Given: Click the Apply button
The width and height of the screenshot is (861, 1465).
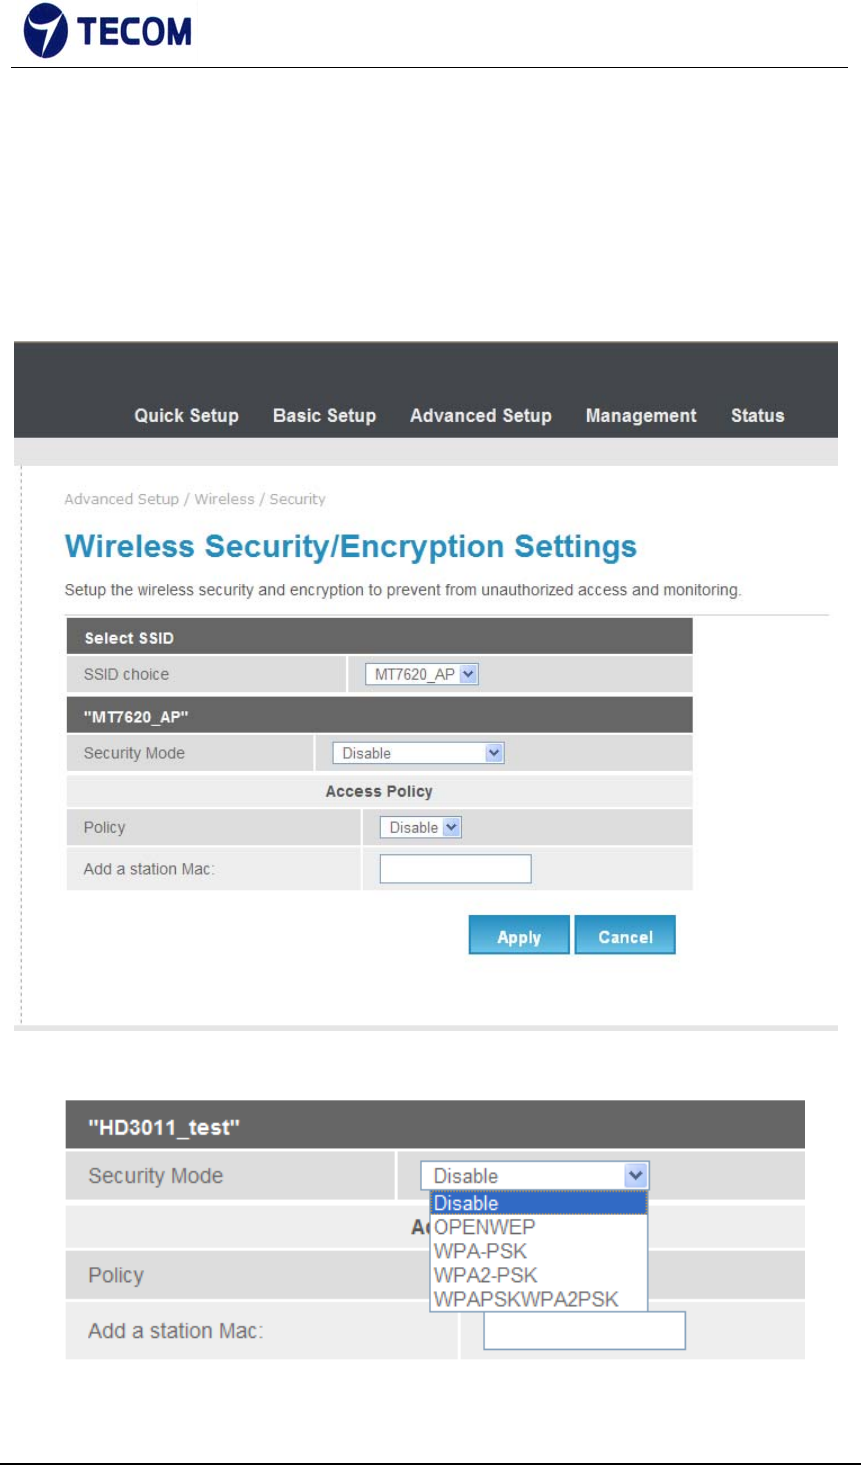Looking at the screenshot, I should [519, 936].
